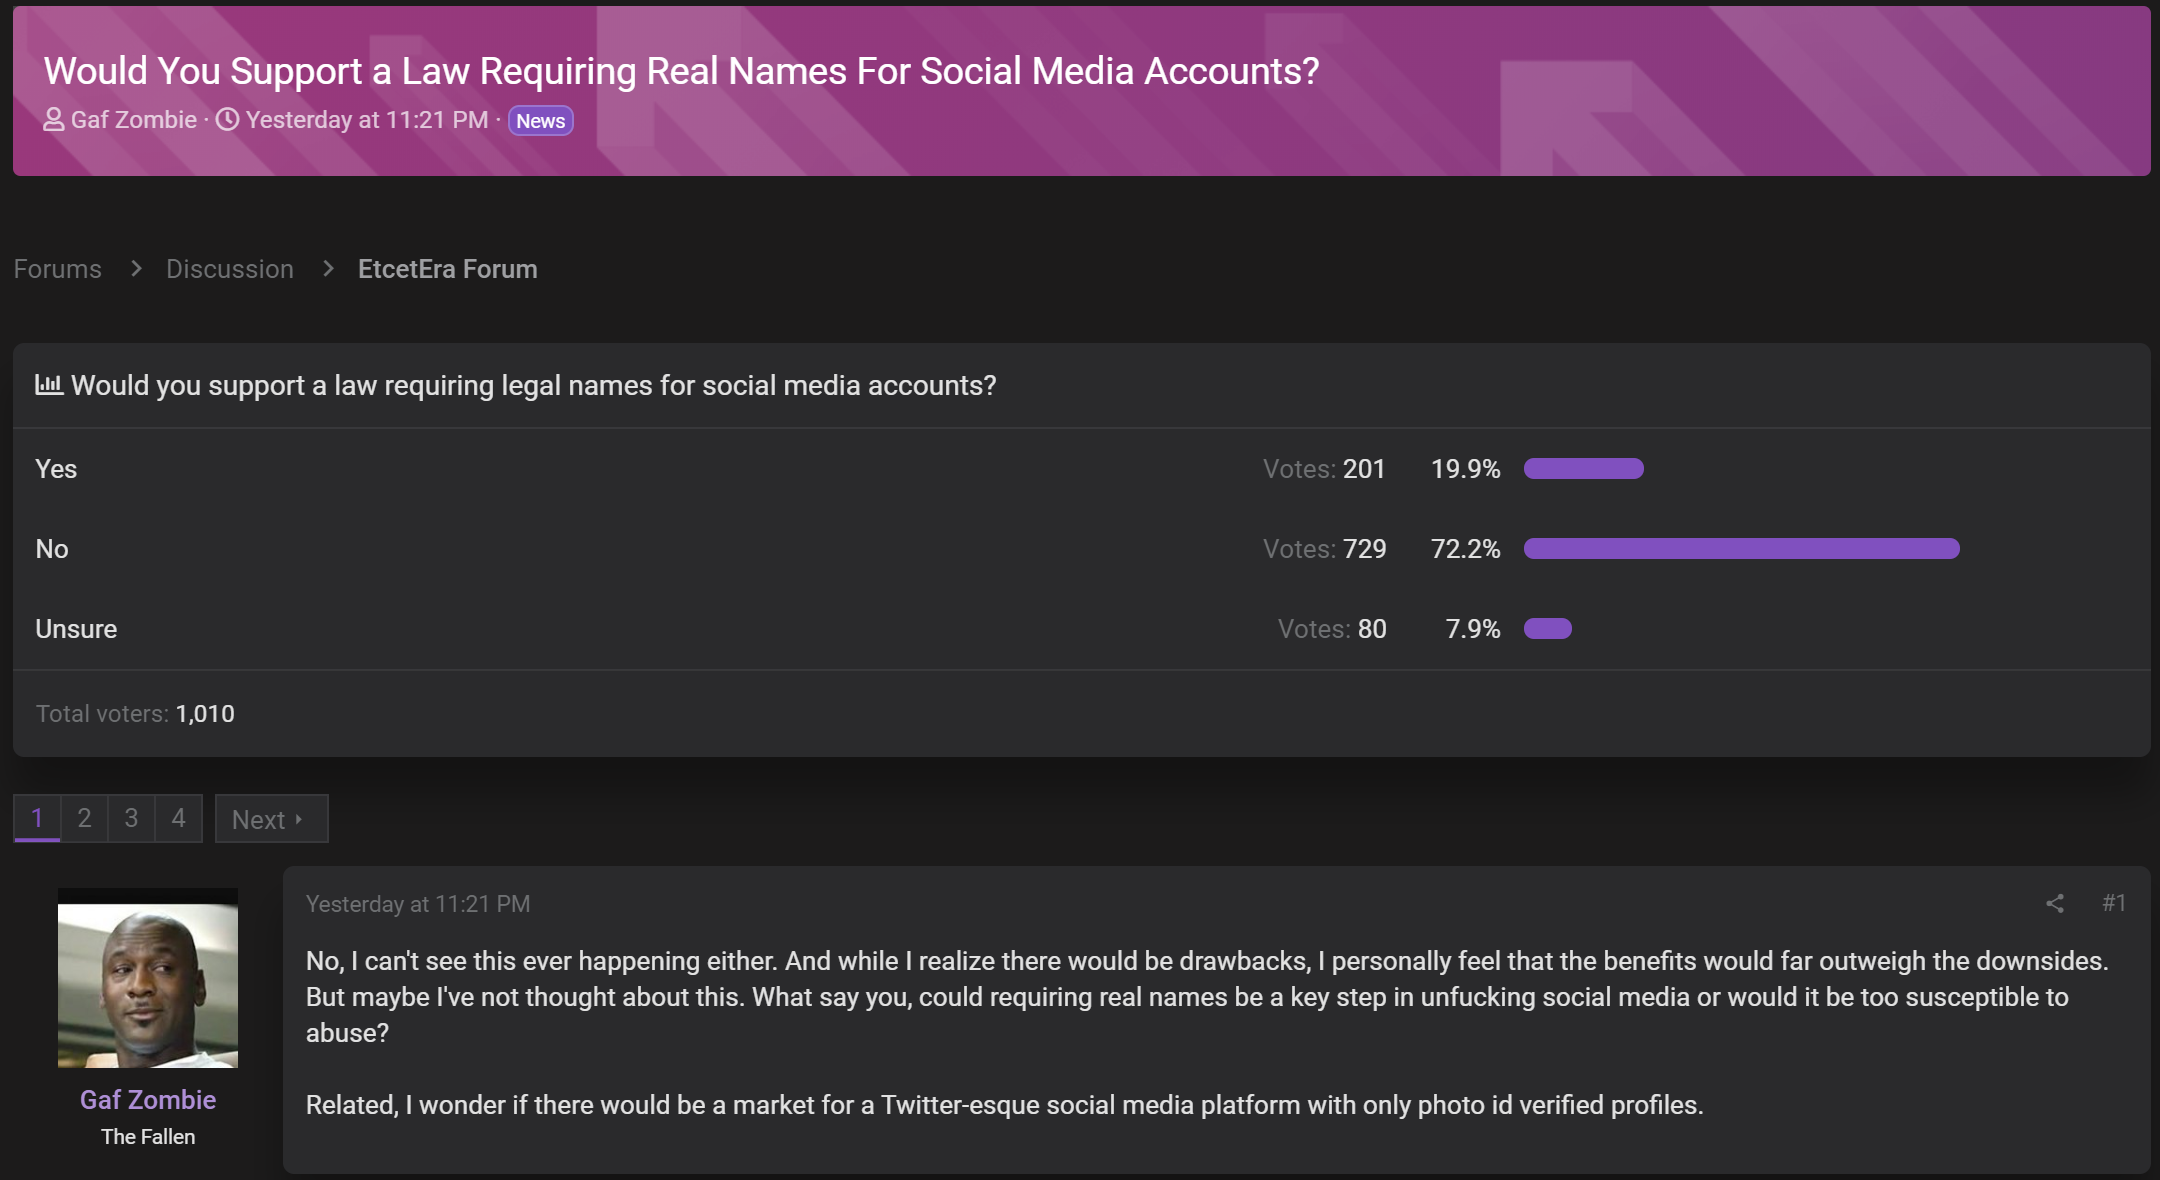2160x1180 pixels.
Task: Open the News tag badge
Action: click(x=540, y=121)
